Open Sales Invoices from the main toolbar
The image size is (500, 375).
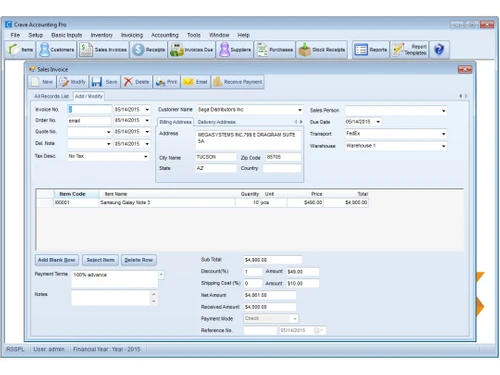pos(103,50)
